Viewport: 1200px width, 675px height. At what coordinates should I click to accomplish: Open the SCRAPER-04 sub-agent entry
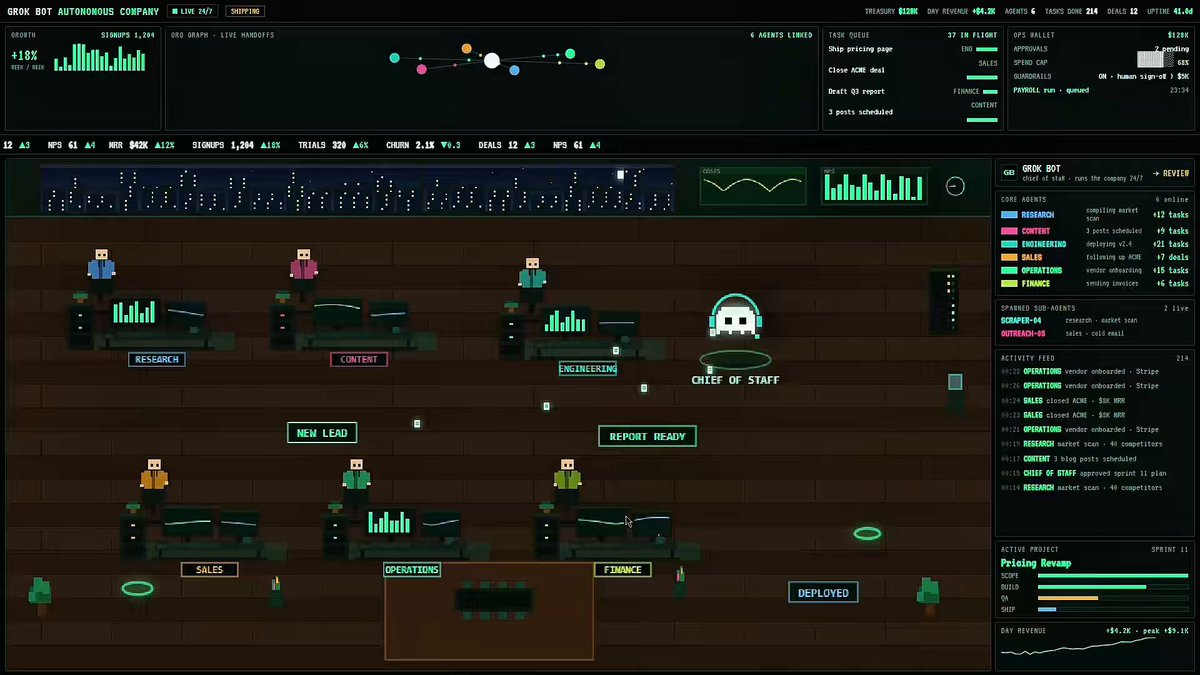coord(1094,321)
